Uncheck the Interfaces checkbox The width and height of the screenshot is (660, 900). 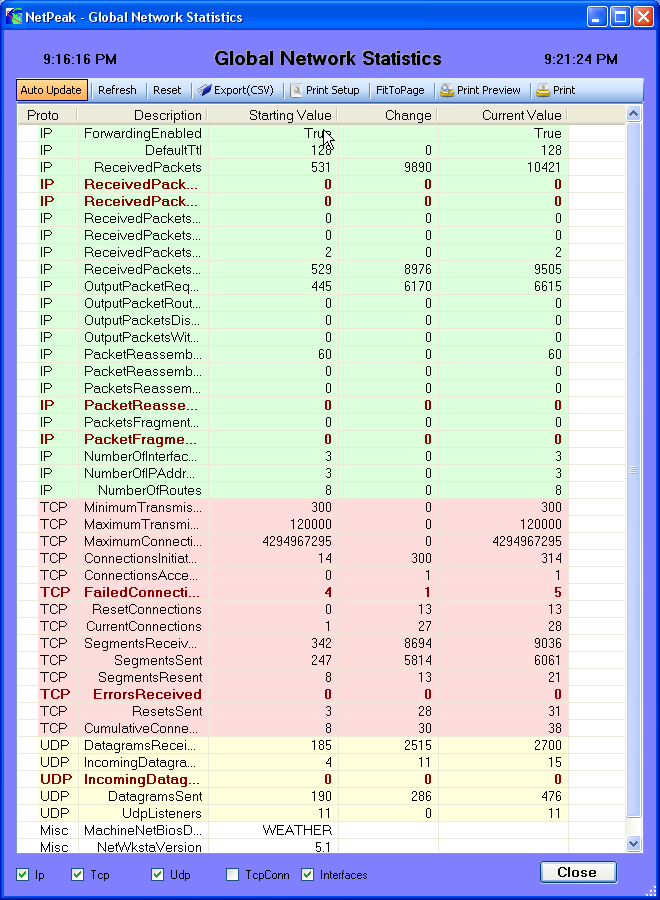point(308,875)
